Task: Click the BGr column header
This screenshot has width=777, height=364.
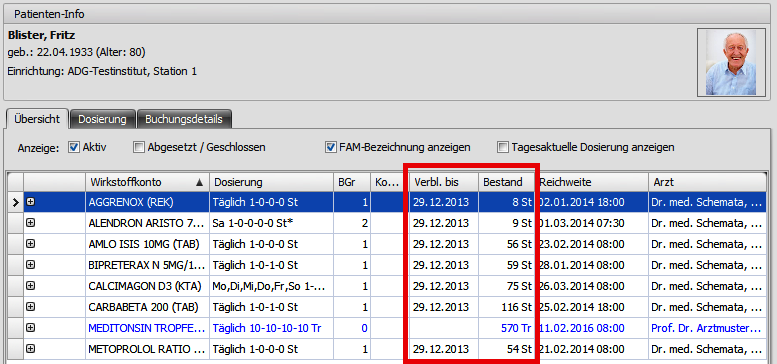Action: [x=351, y=182]
